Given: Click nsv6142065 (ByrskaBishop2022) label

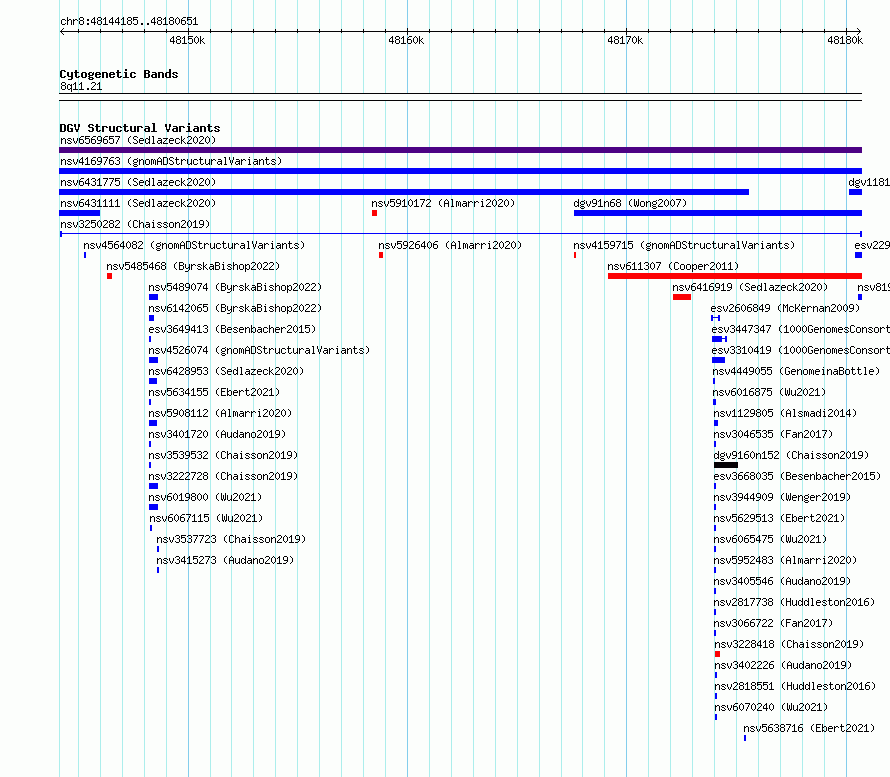Looking at the screenshot, I should [235, 308].
